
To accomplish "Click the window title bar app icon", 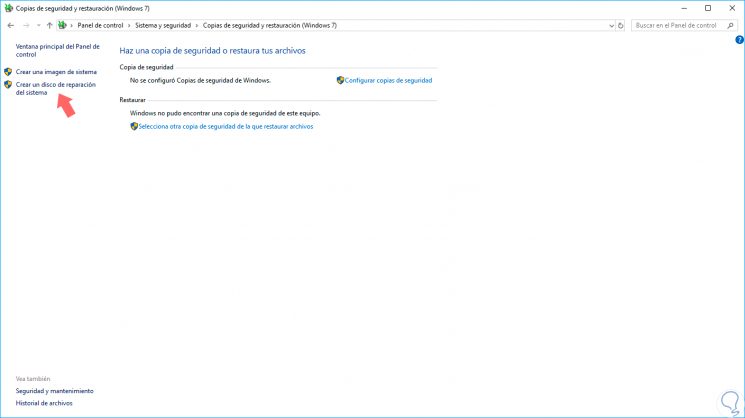I will point(9,8).
